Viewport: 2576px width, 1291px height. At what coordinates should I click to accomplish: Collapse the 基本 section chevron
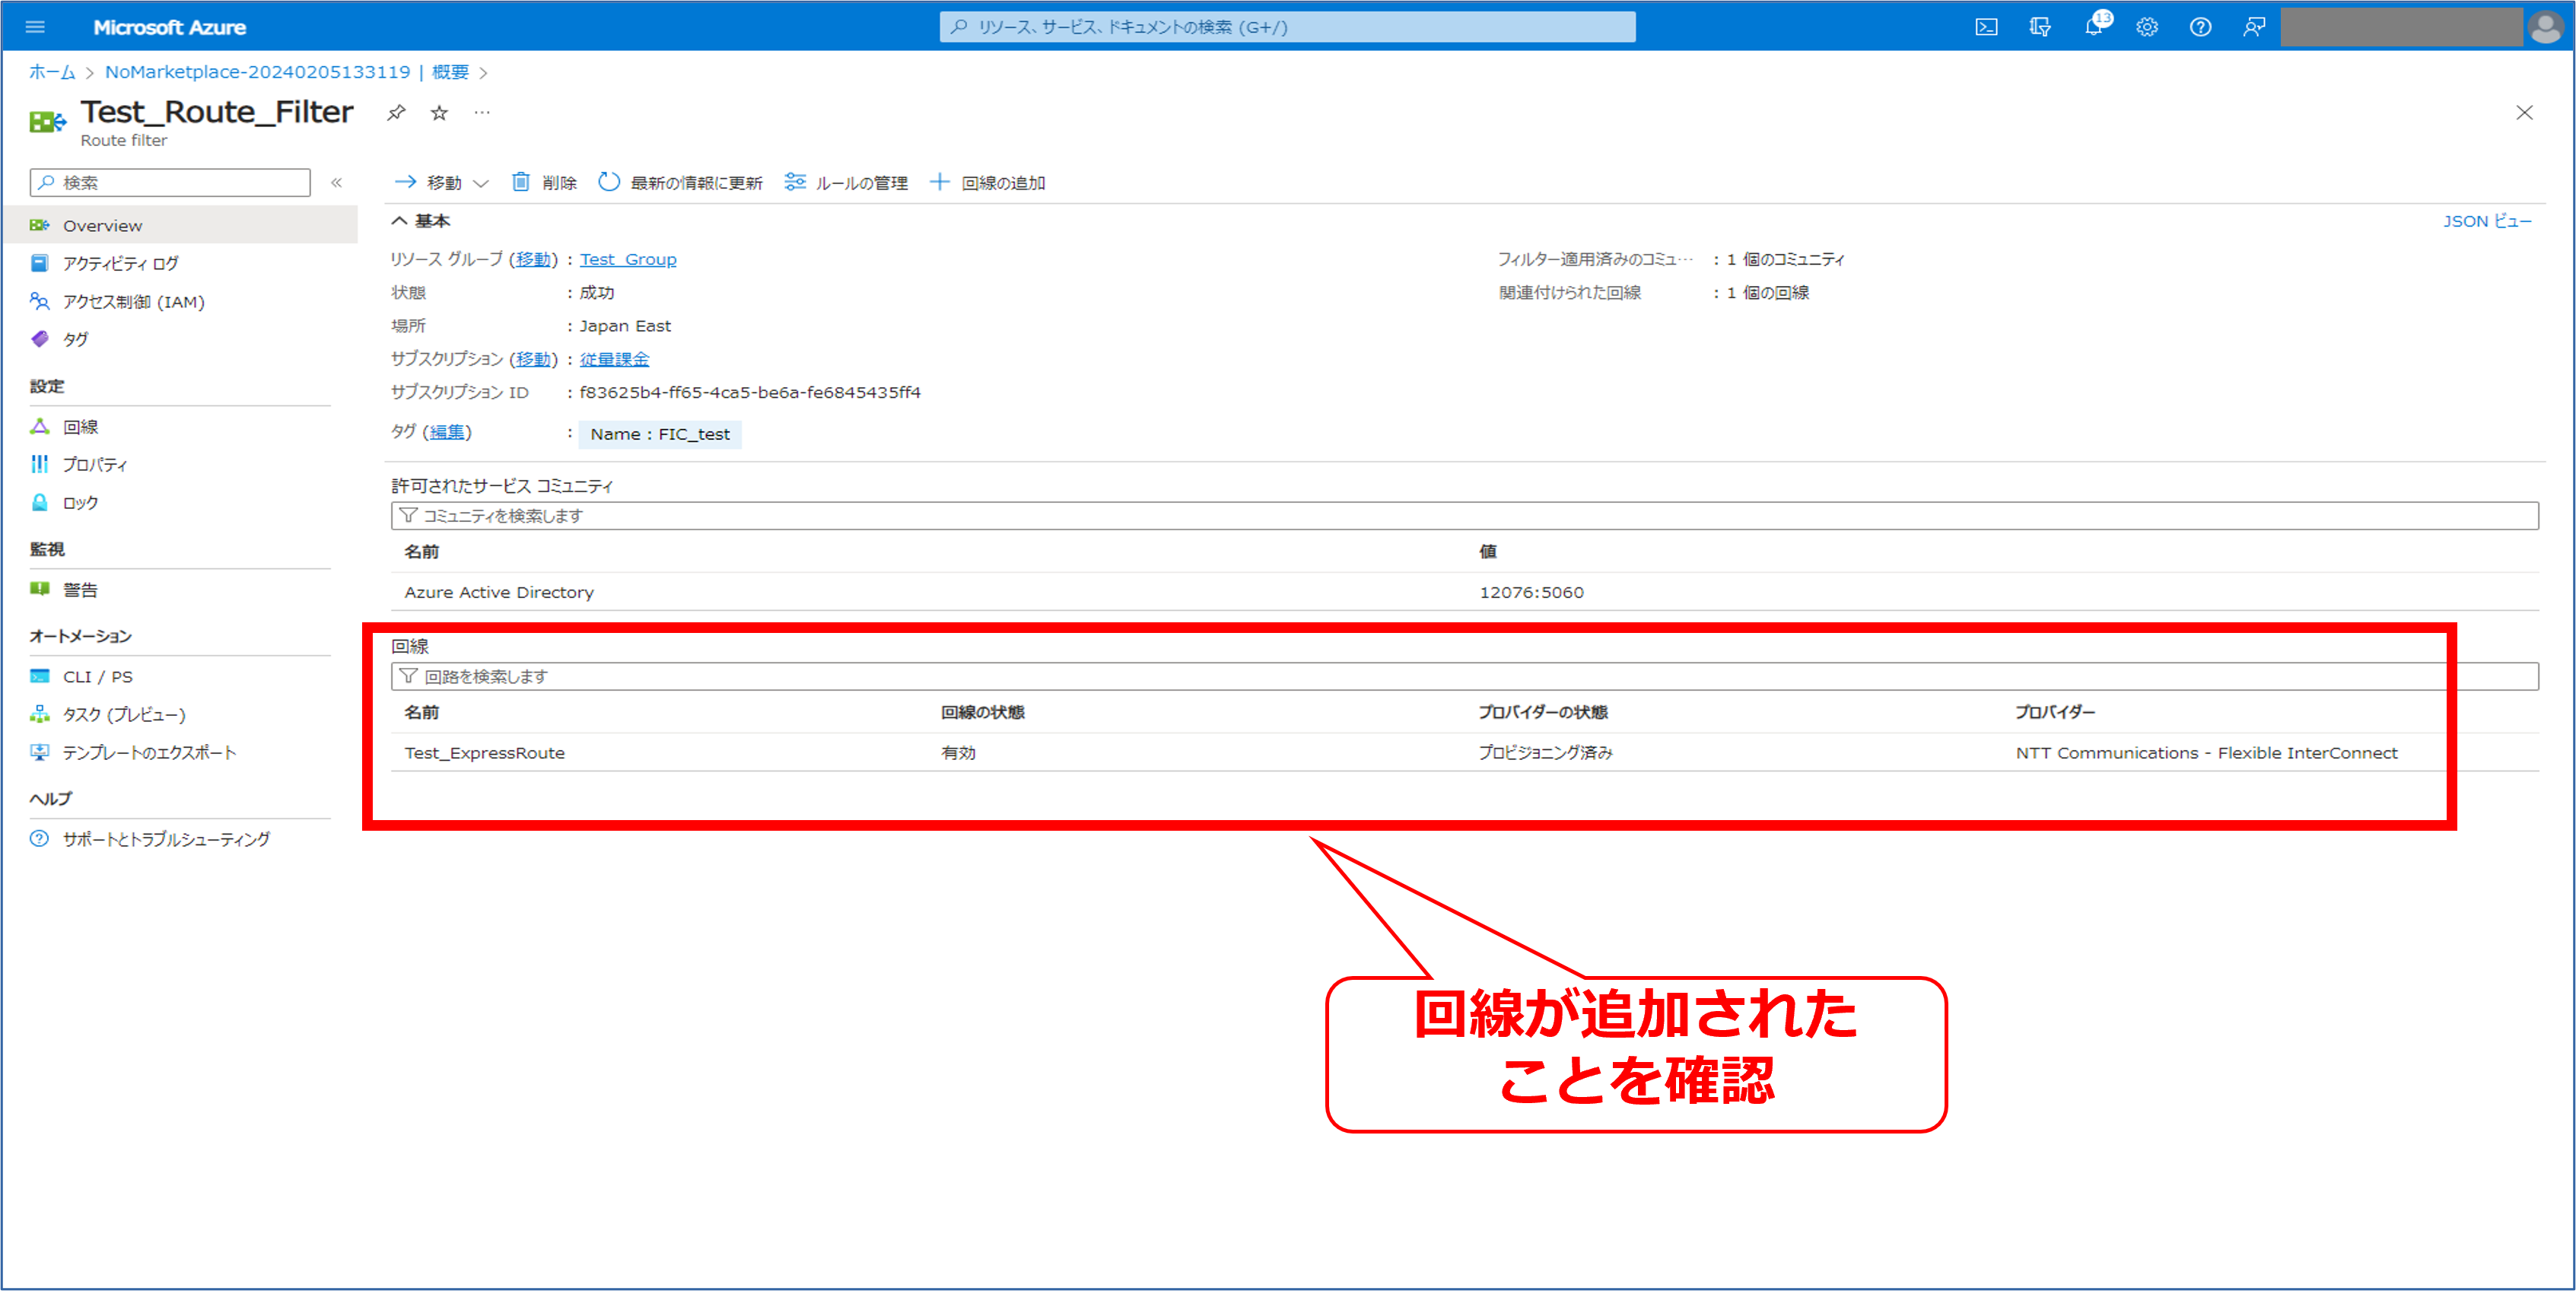(x=399, y=221)
